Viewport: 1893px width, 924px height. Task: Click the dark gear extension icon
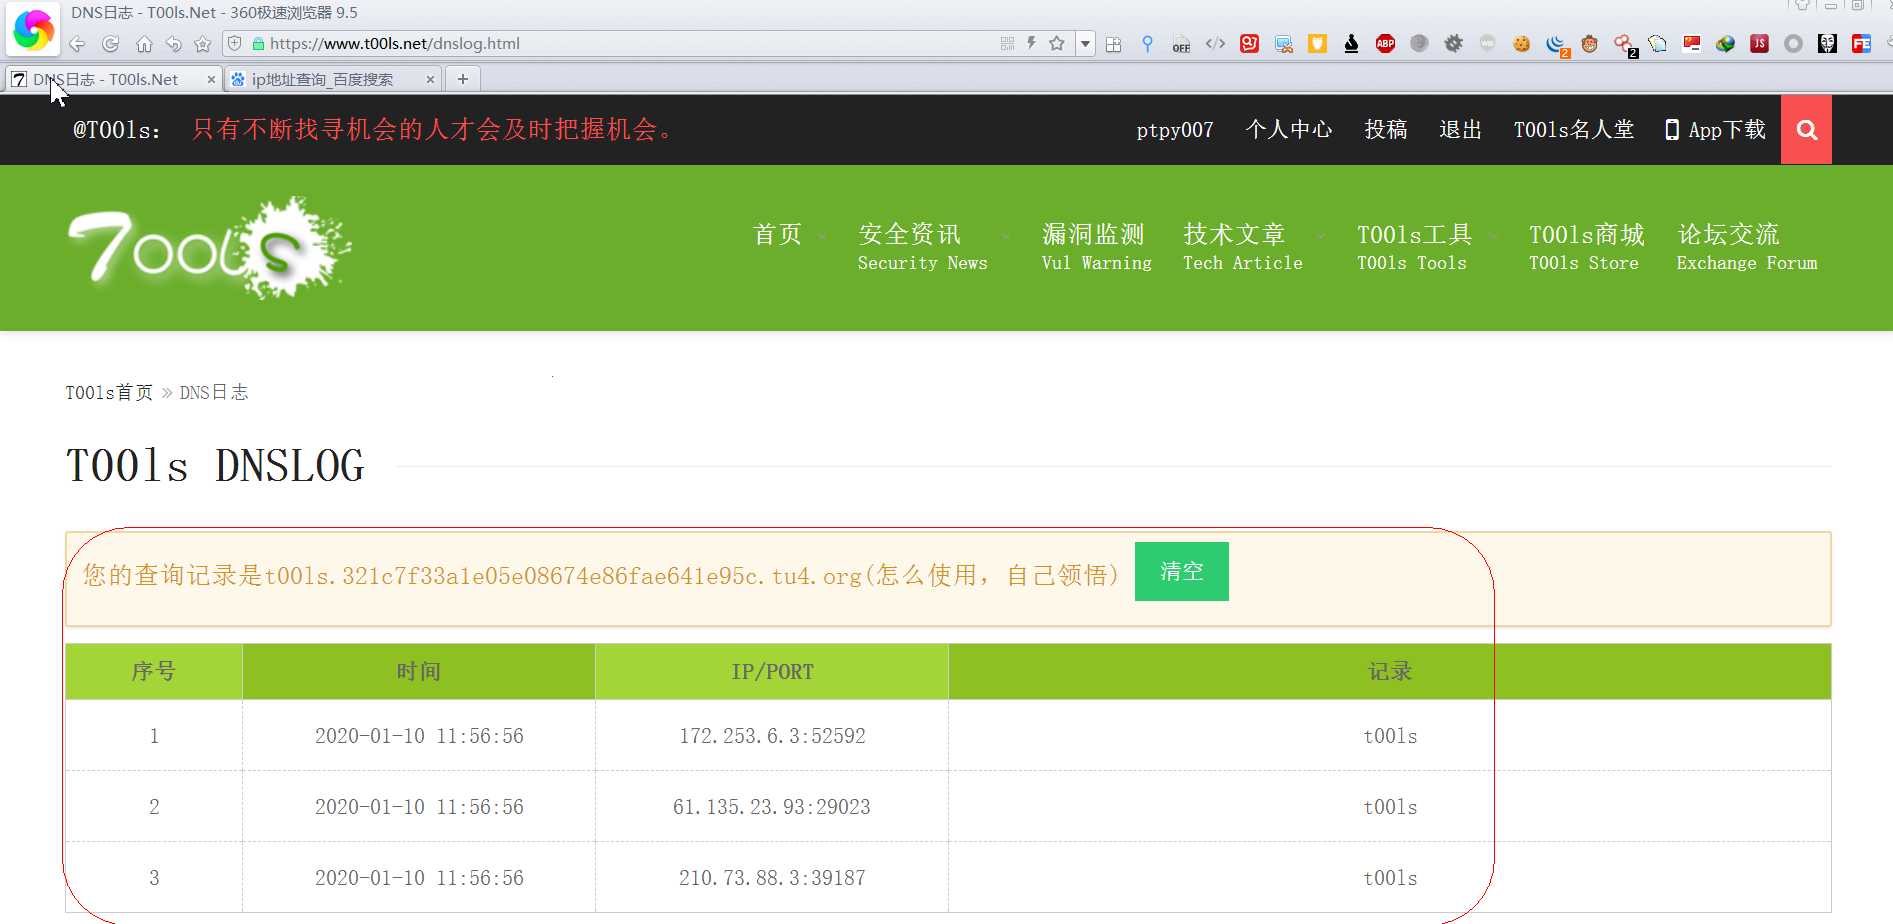click(1454, 44)
